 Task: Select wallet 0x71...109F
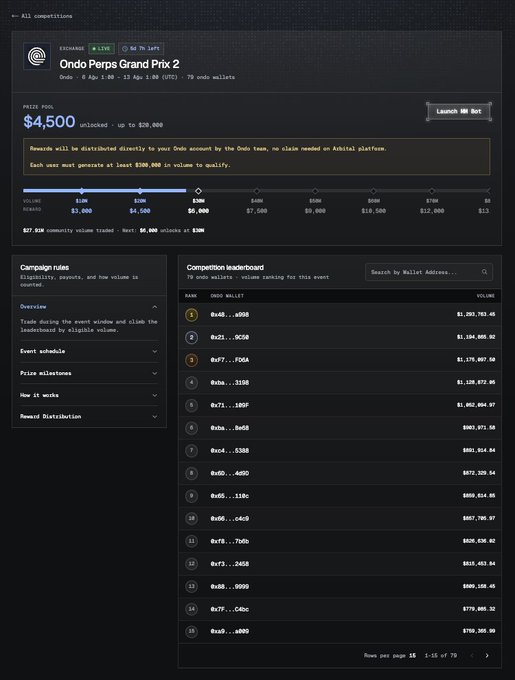pyautogui.click(x=230, y=405)
